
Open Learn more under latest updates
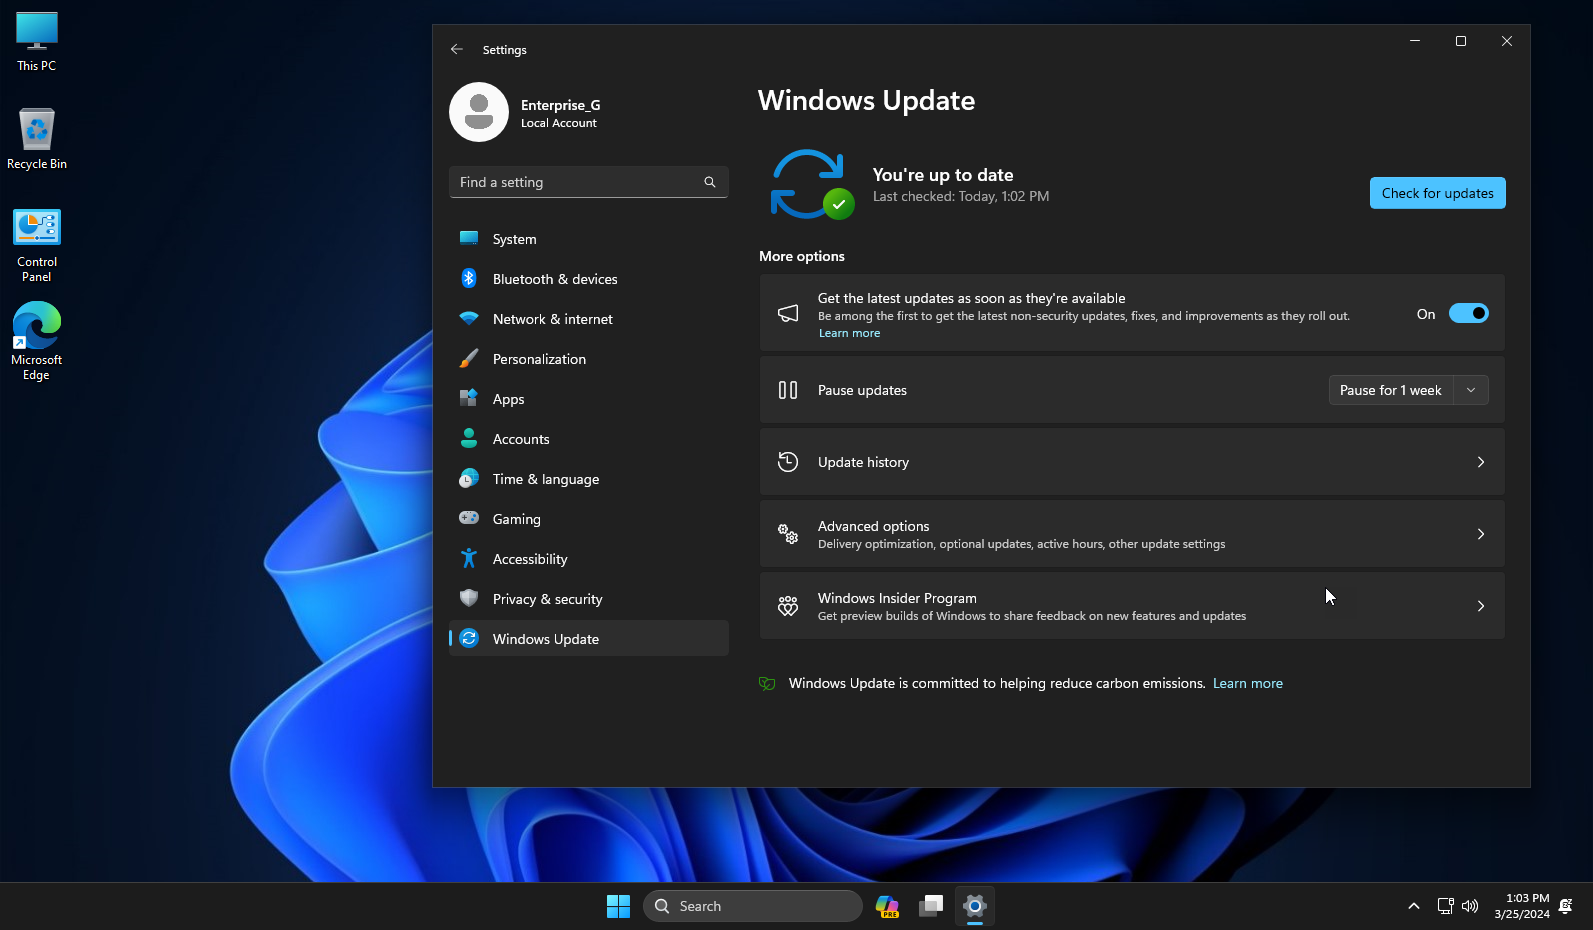tap(849, 333)
